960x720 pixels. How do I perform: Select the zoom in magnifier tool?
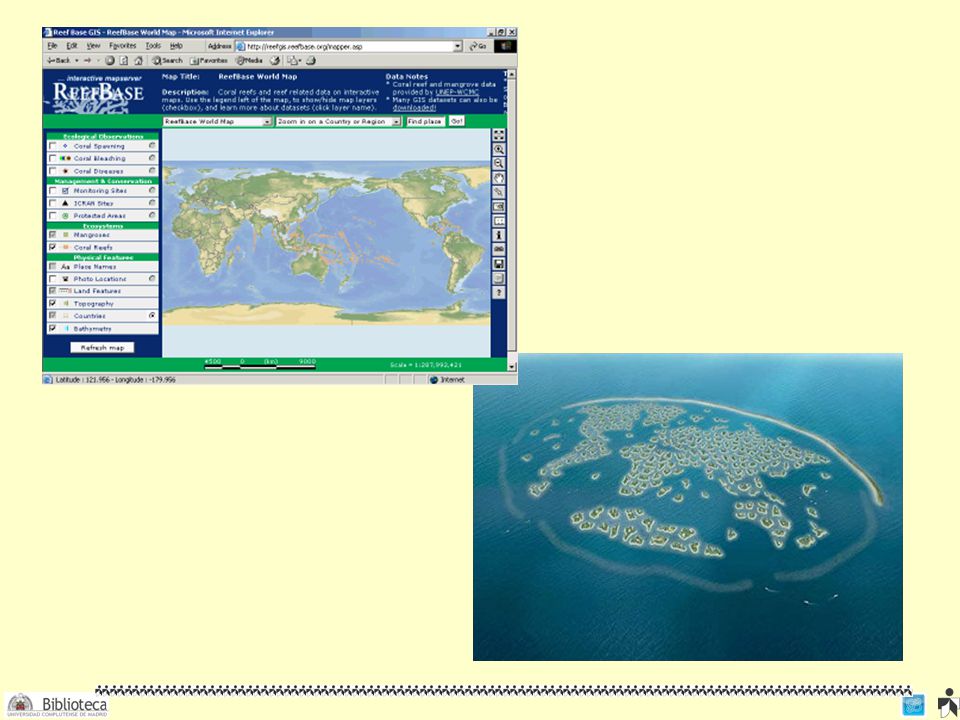point(499,149)
